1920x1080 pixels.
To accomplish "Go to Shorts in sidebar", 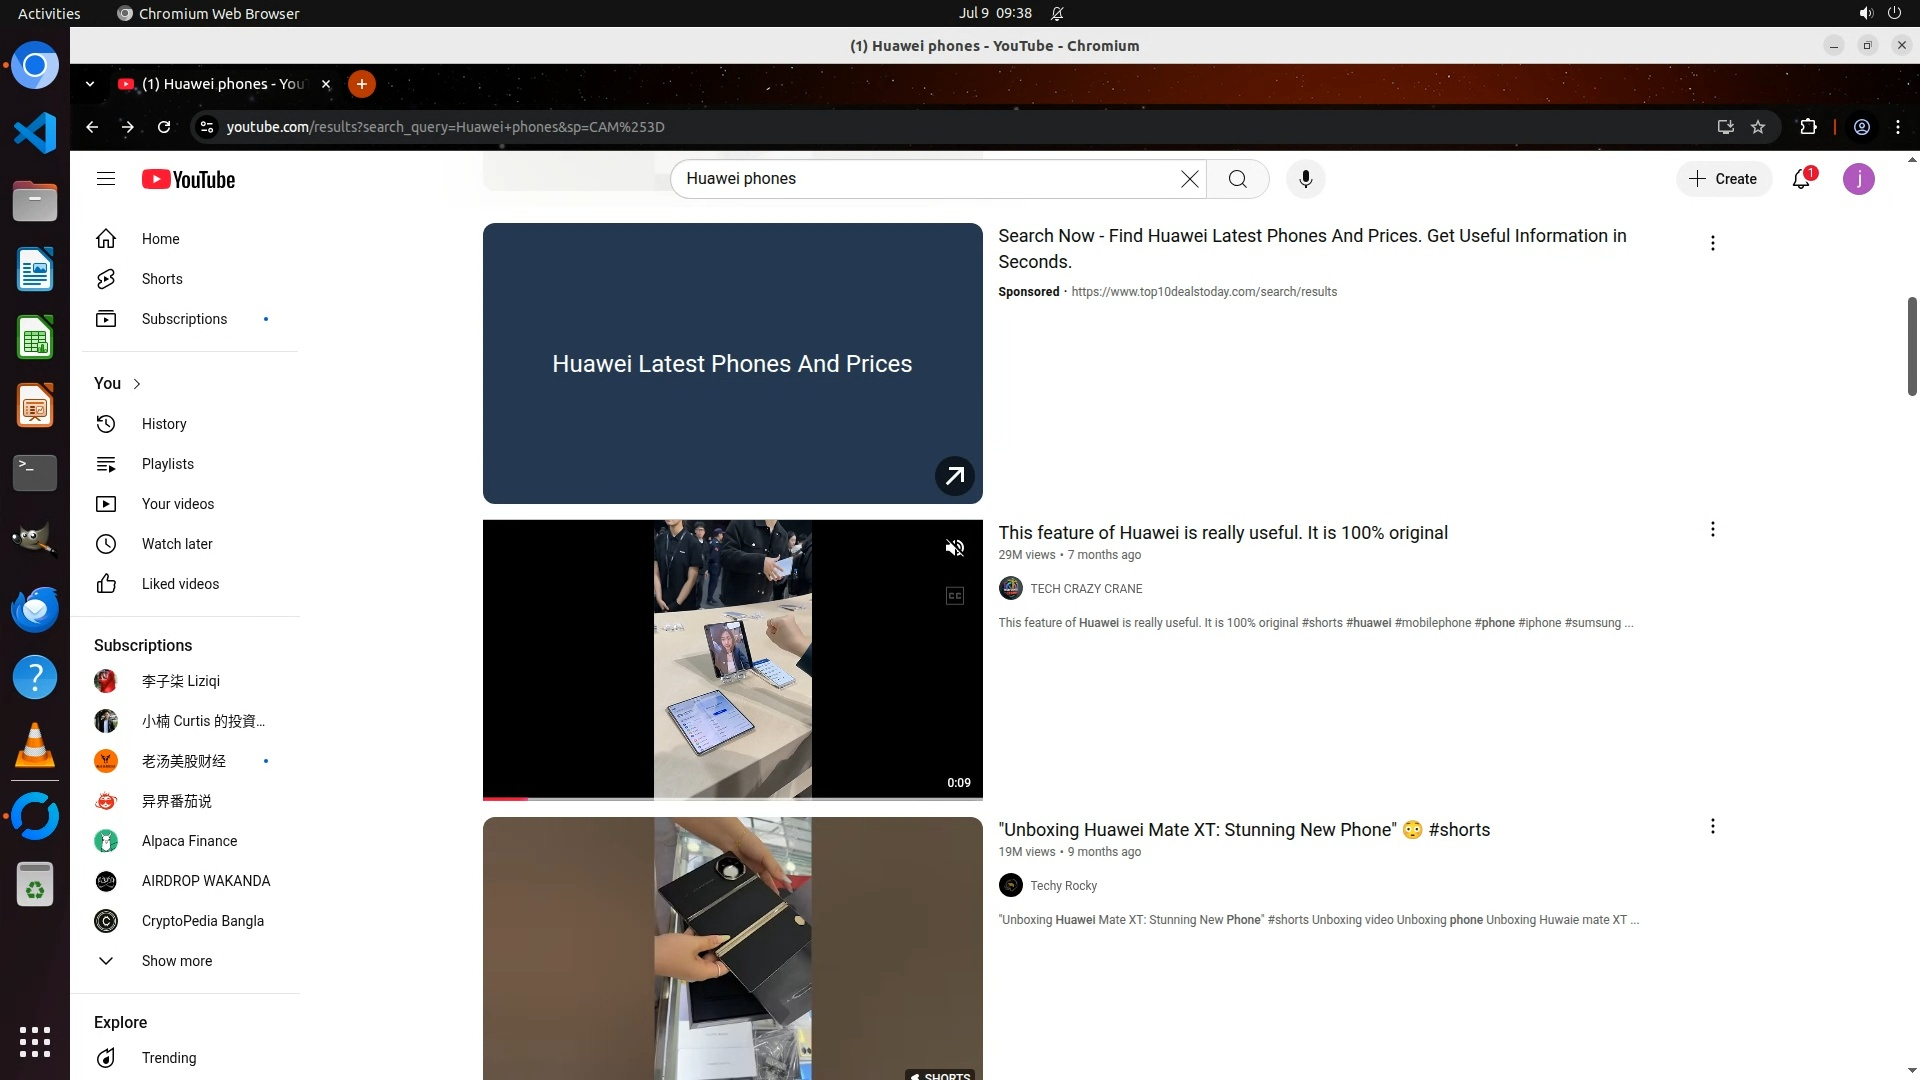I will [161, 279].
